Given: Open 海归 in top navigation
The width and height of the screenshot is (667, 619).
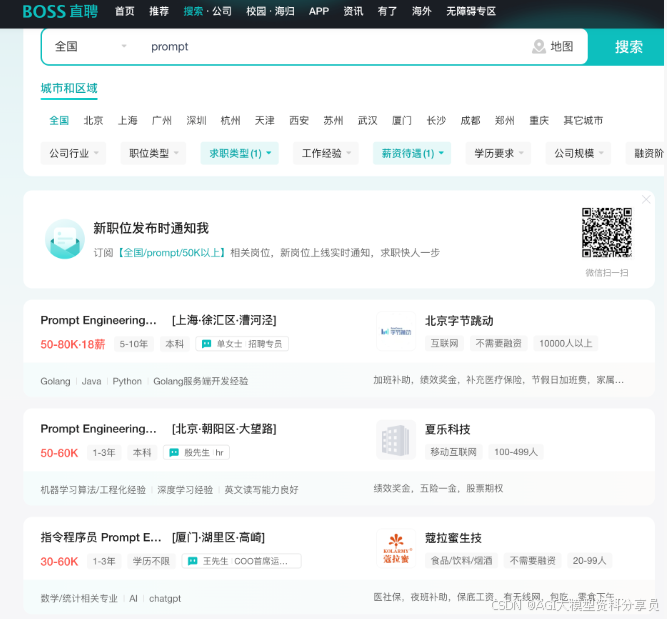Looking at the screenshot, I should pyautogui.click(x=285, y=11).
